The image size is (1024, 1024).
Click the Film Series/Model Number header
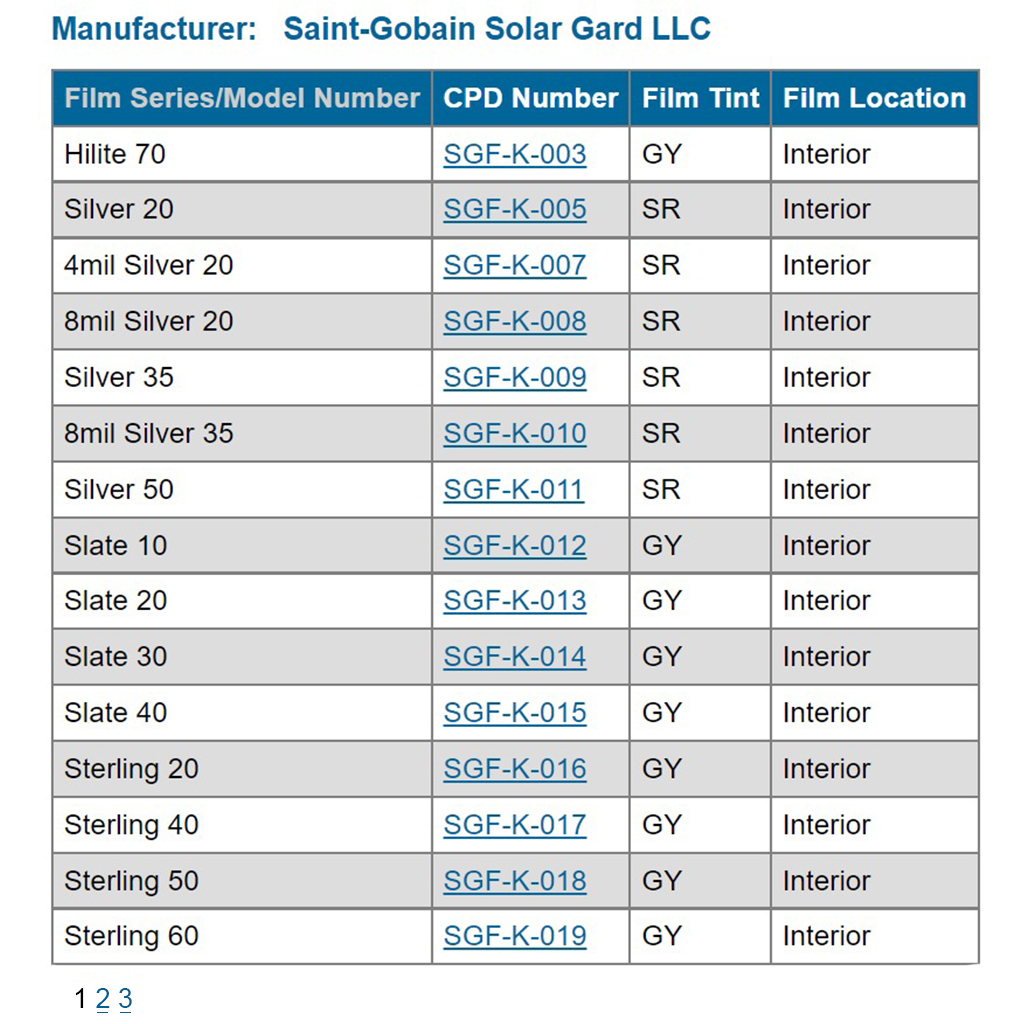pyautogui.click(x=242, y=98)
